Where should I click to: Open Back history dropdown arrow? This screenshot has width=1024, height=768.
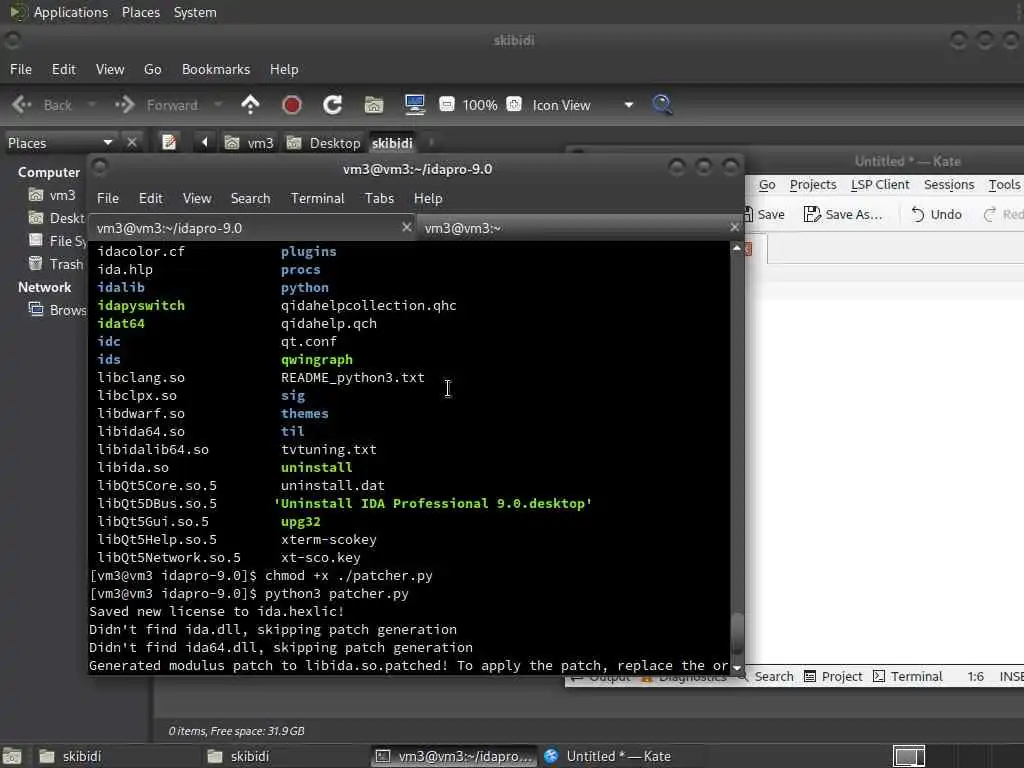(91, 104)
